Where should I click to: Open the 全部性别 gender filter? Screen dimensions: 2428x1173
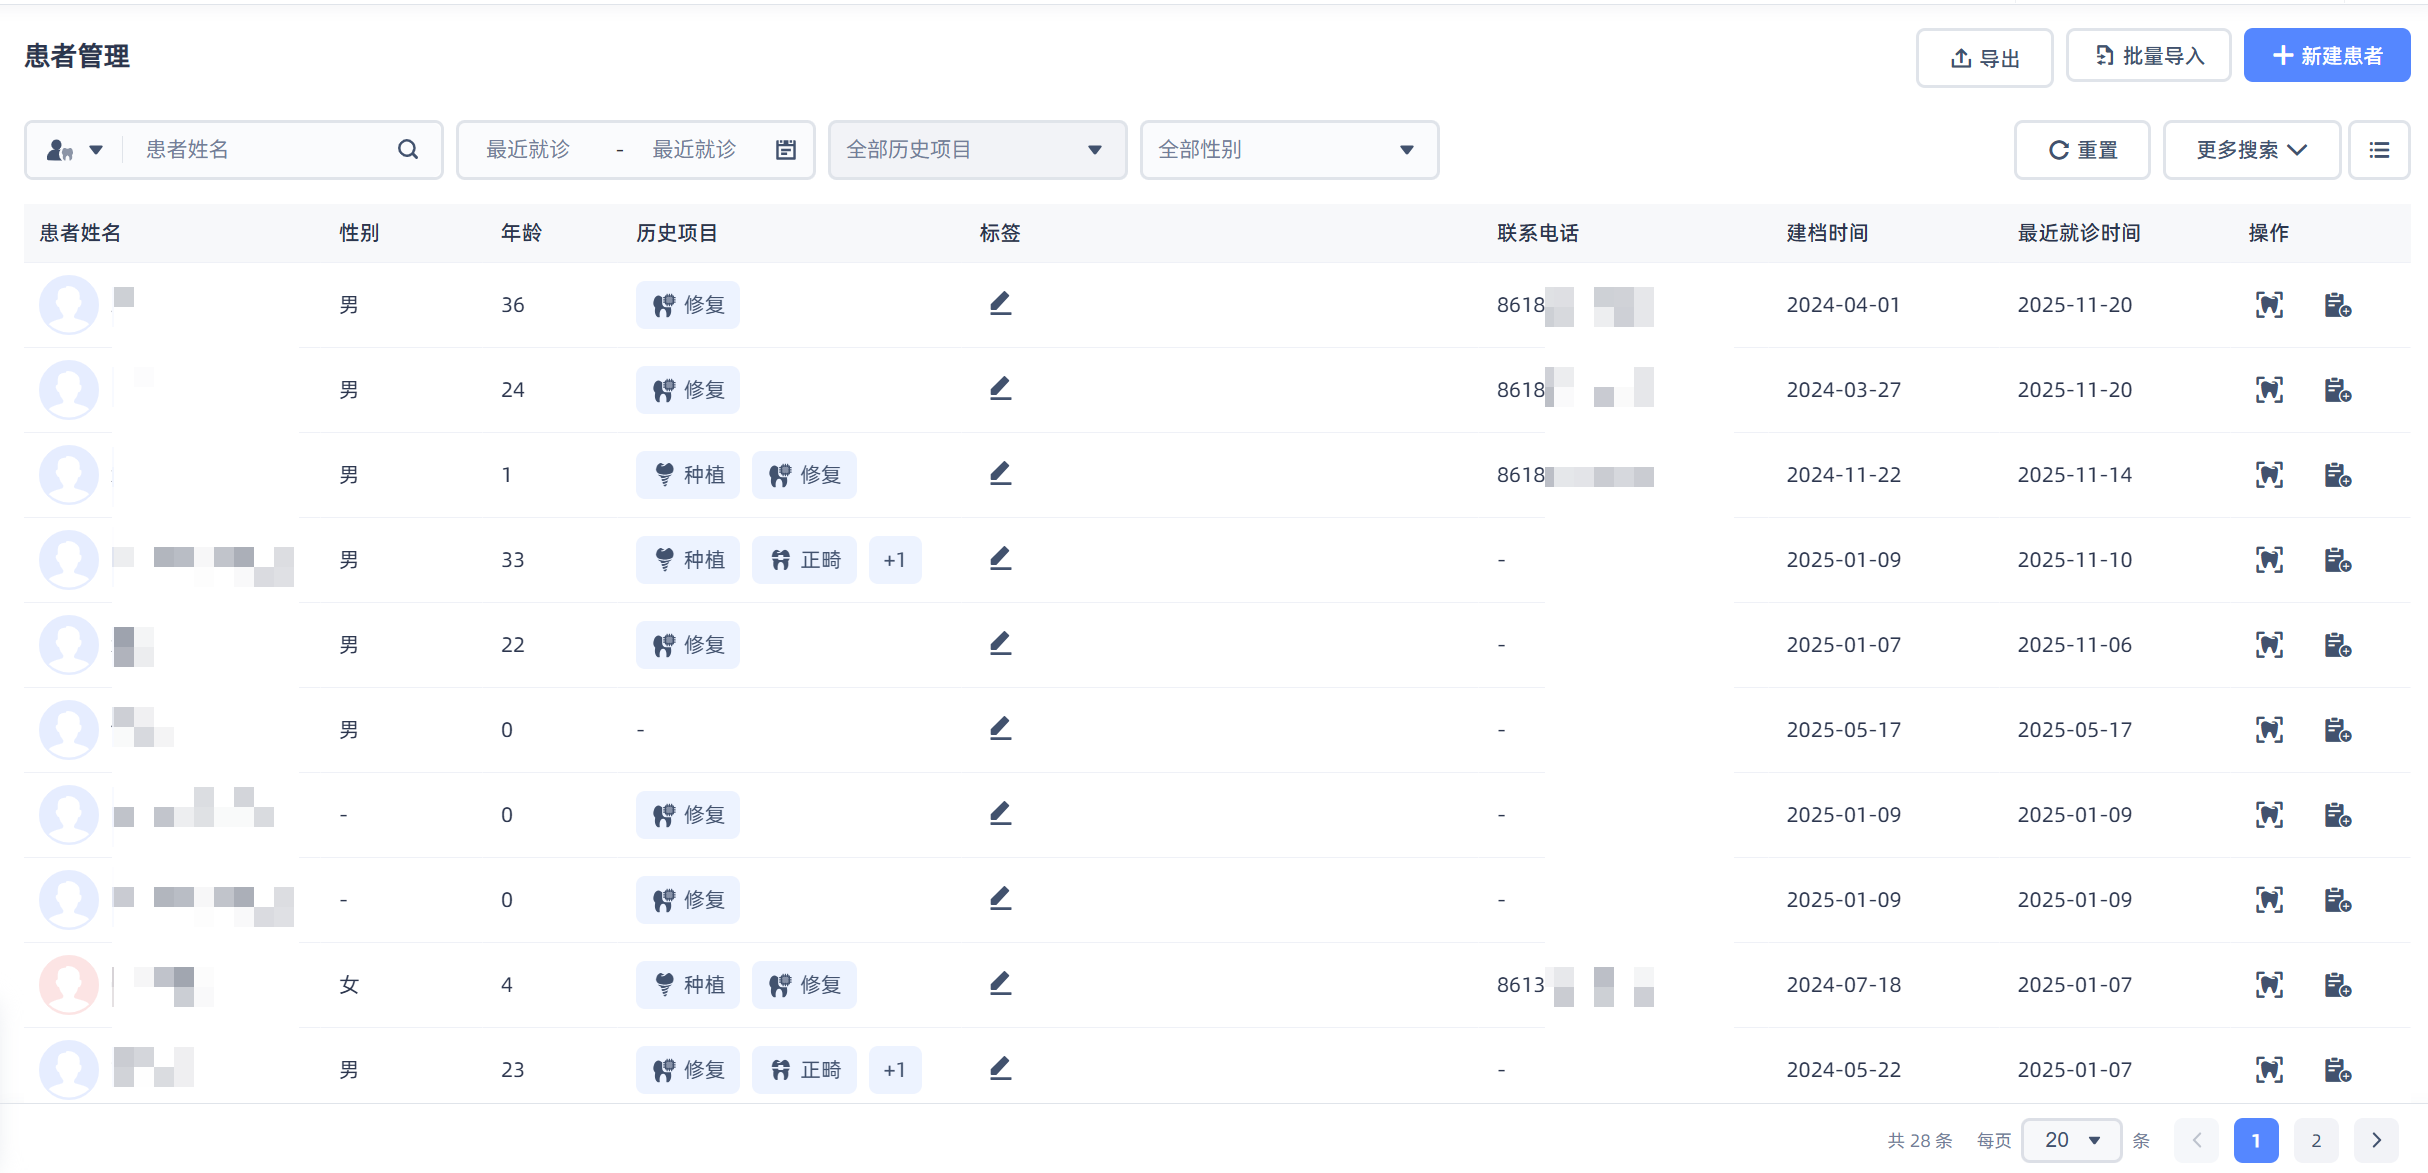click(x=1288, y=150)
